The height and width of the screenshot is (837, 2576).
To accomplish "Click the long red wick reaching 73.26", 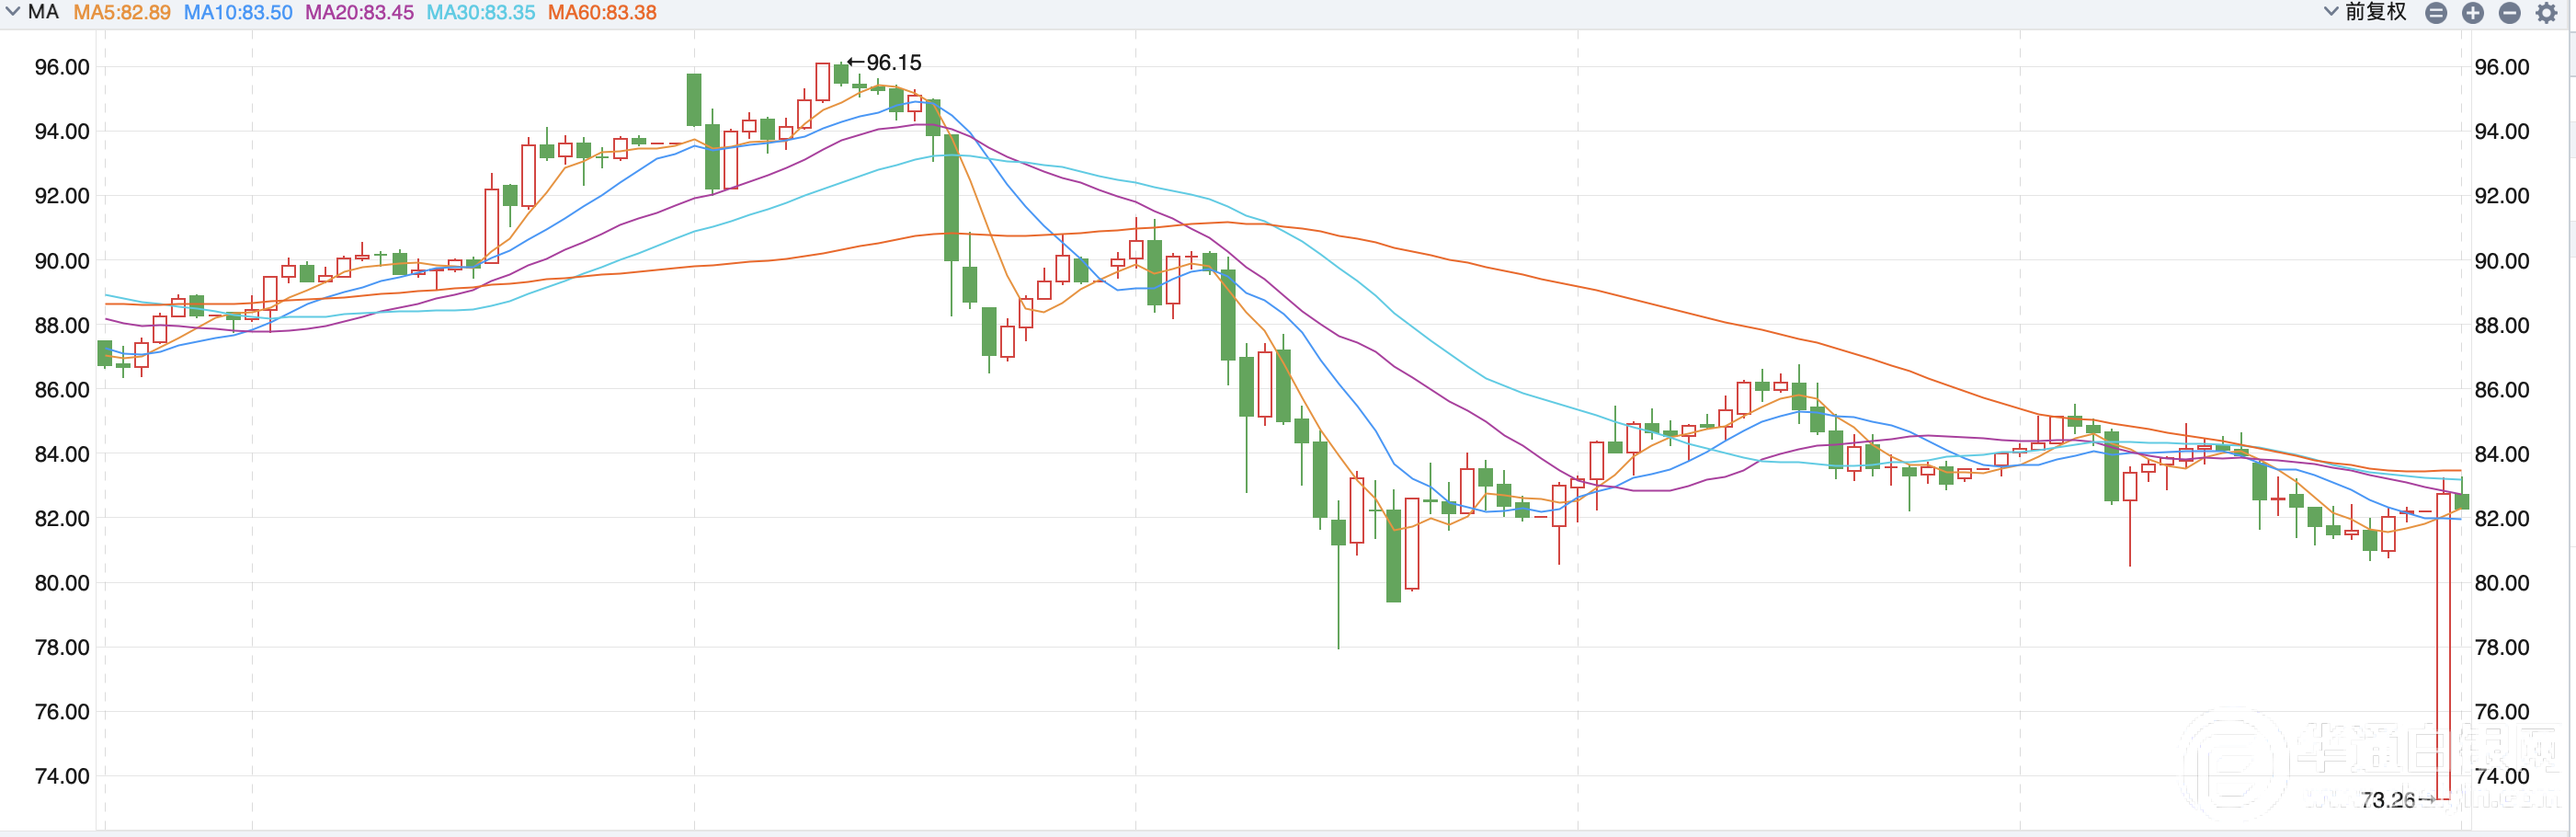I will 2443,650.
